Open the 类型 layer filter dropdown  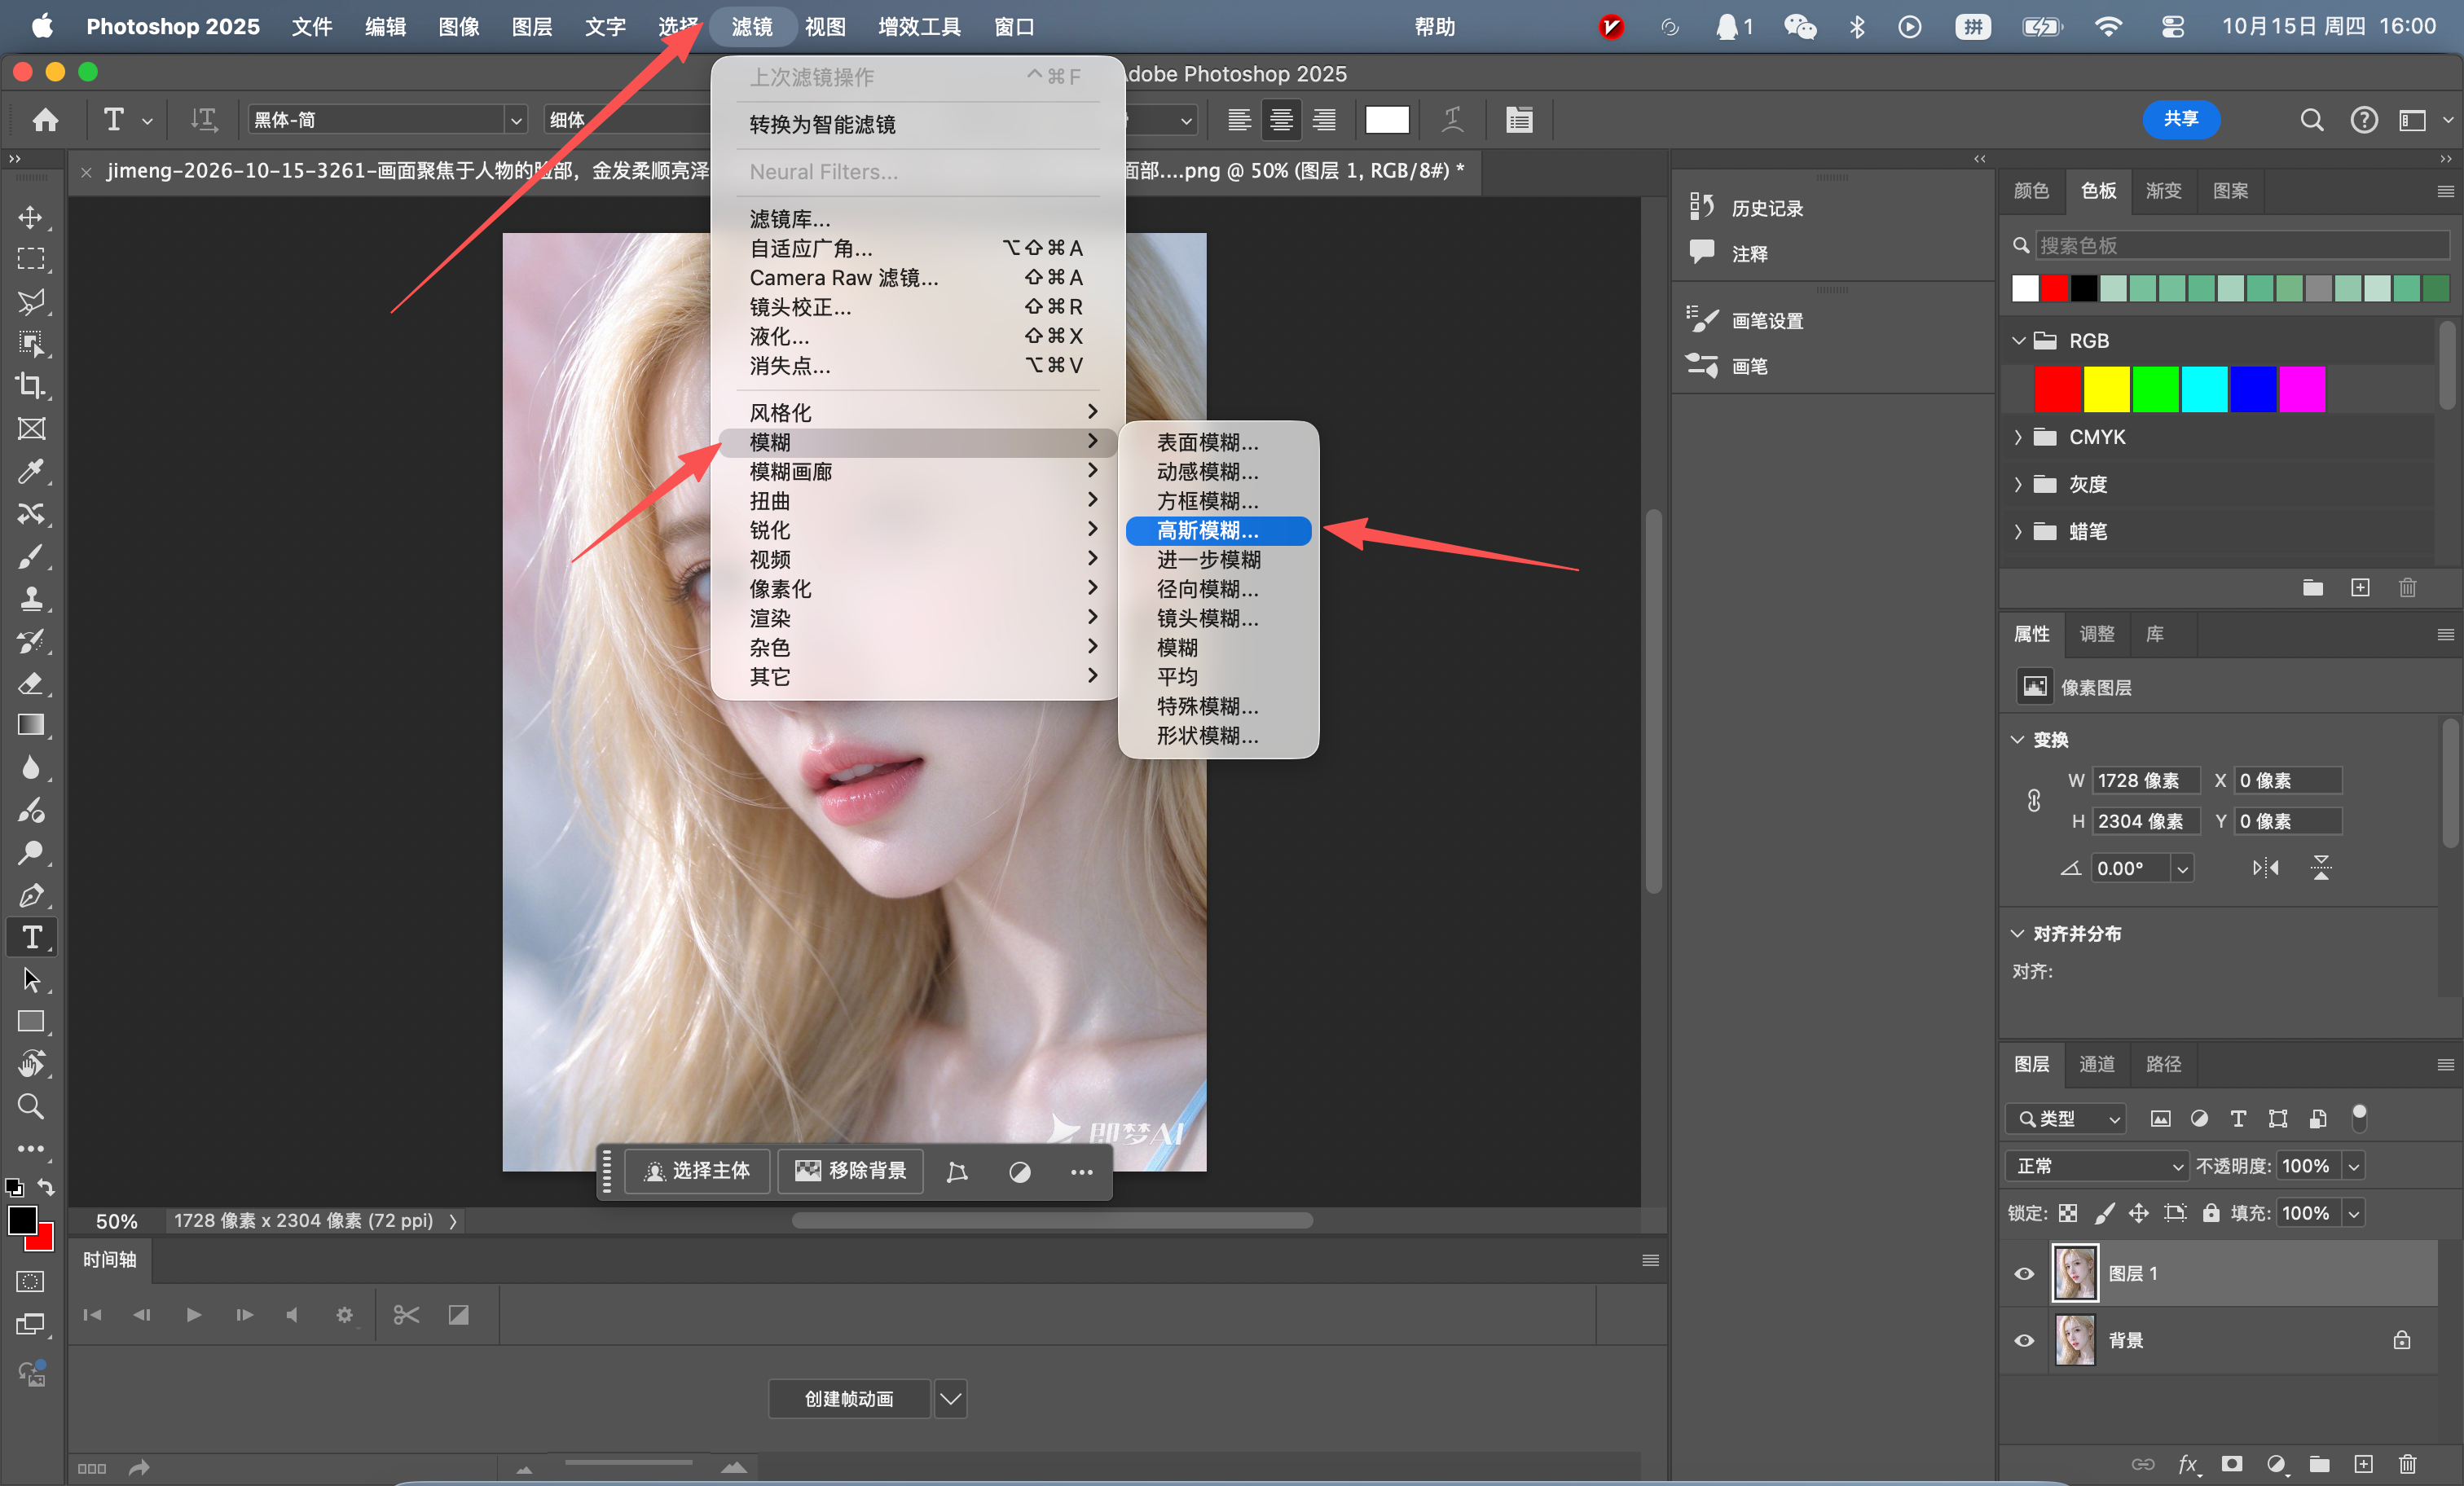click(2066, 1118)
